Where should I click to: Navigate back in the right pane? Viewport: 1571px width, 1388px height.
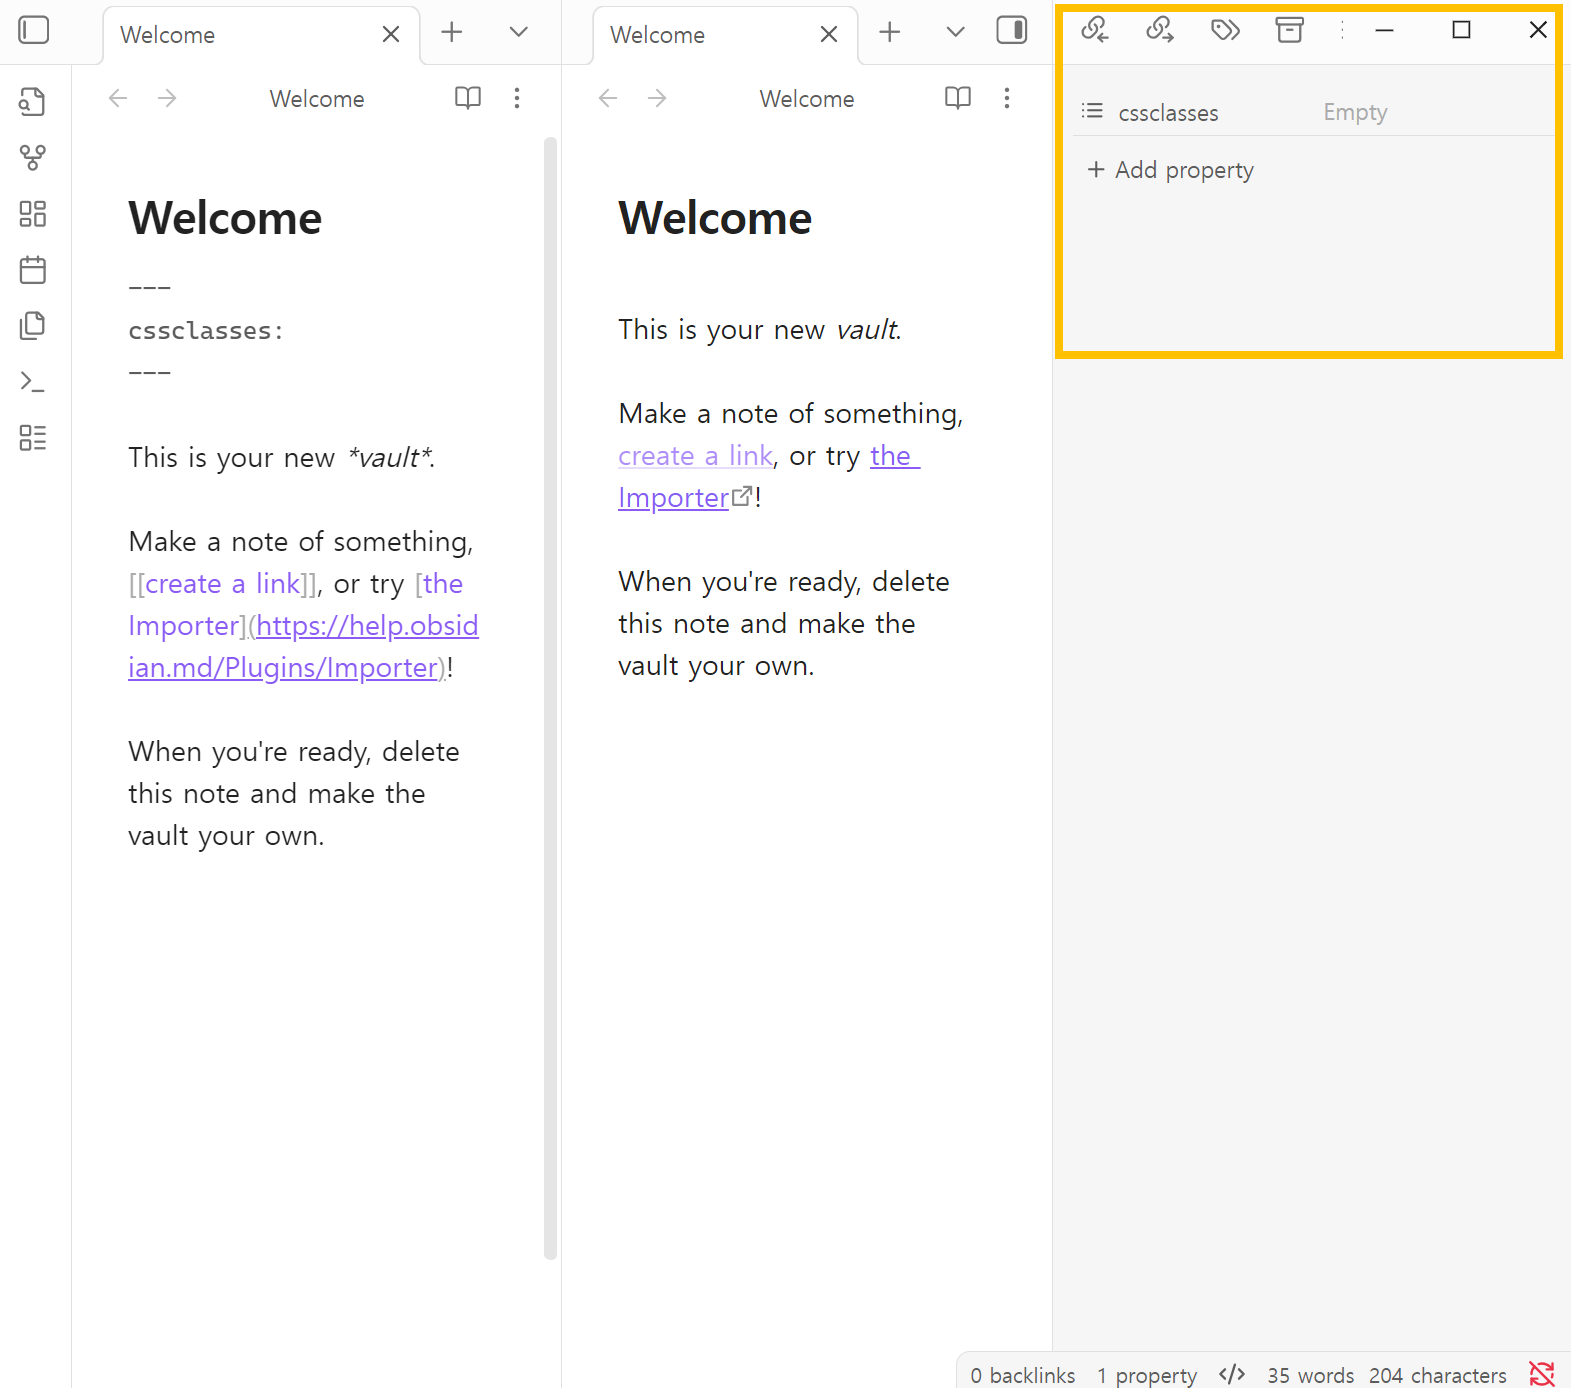point(608,98)
